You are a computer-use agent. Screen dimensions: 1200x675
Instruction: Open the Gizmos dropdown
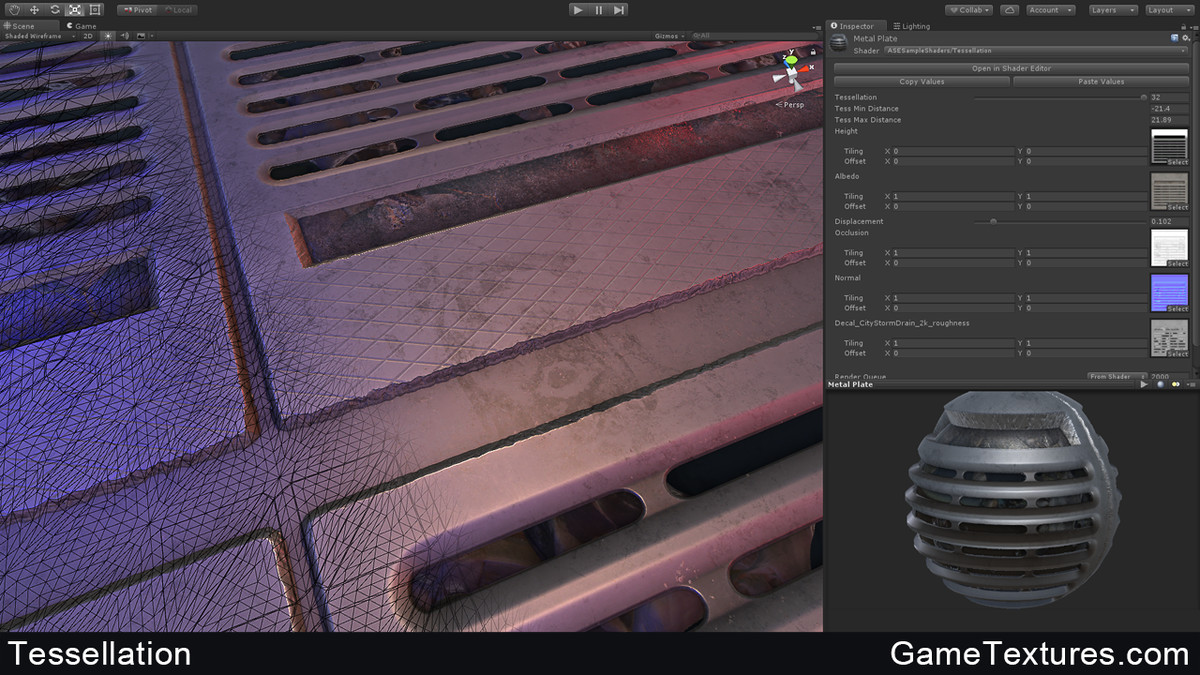click(668, 36)
